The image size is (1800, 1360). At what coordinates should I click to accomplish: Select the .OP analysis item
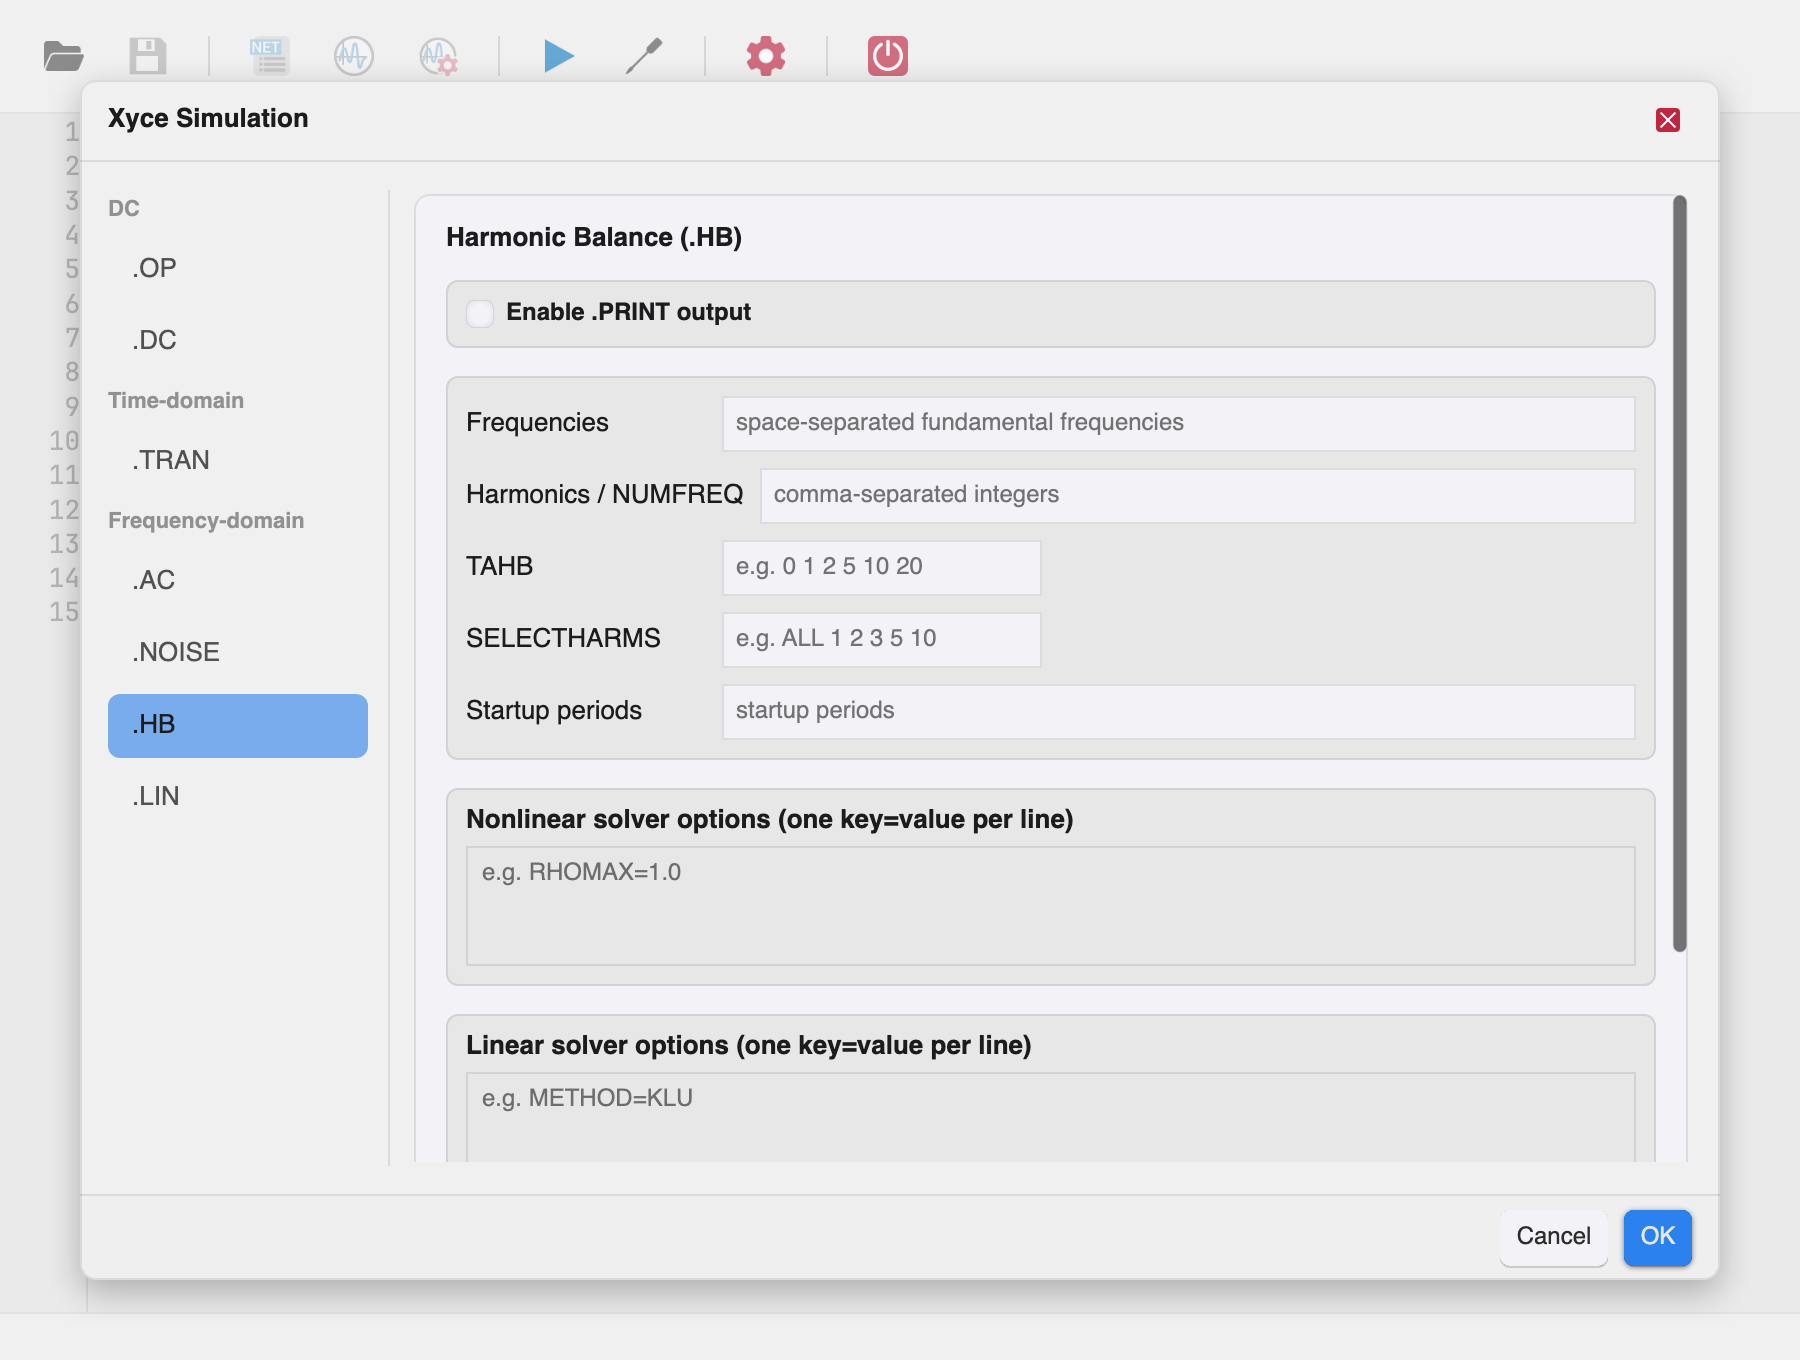click(x=238, y=268)
